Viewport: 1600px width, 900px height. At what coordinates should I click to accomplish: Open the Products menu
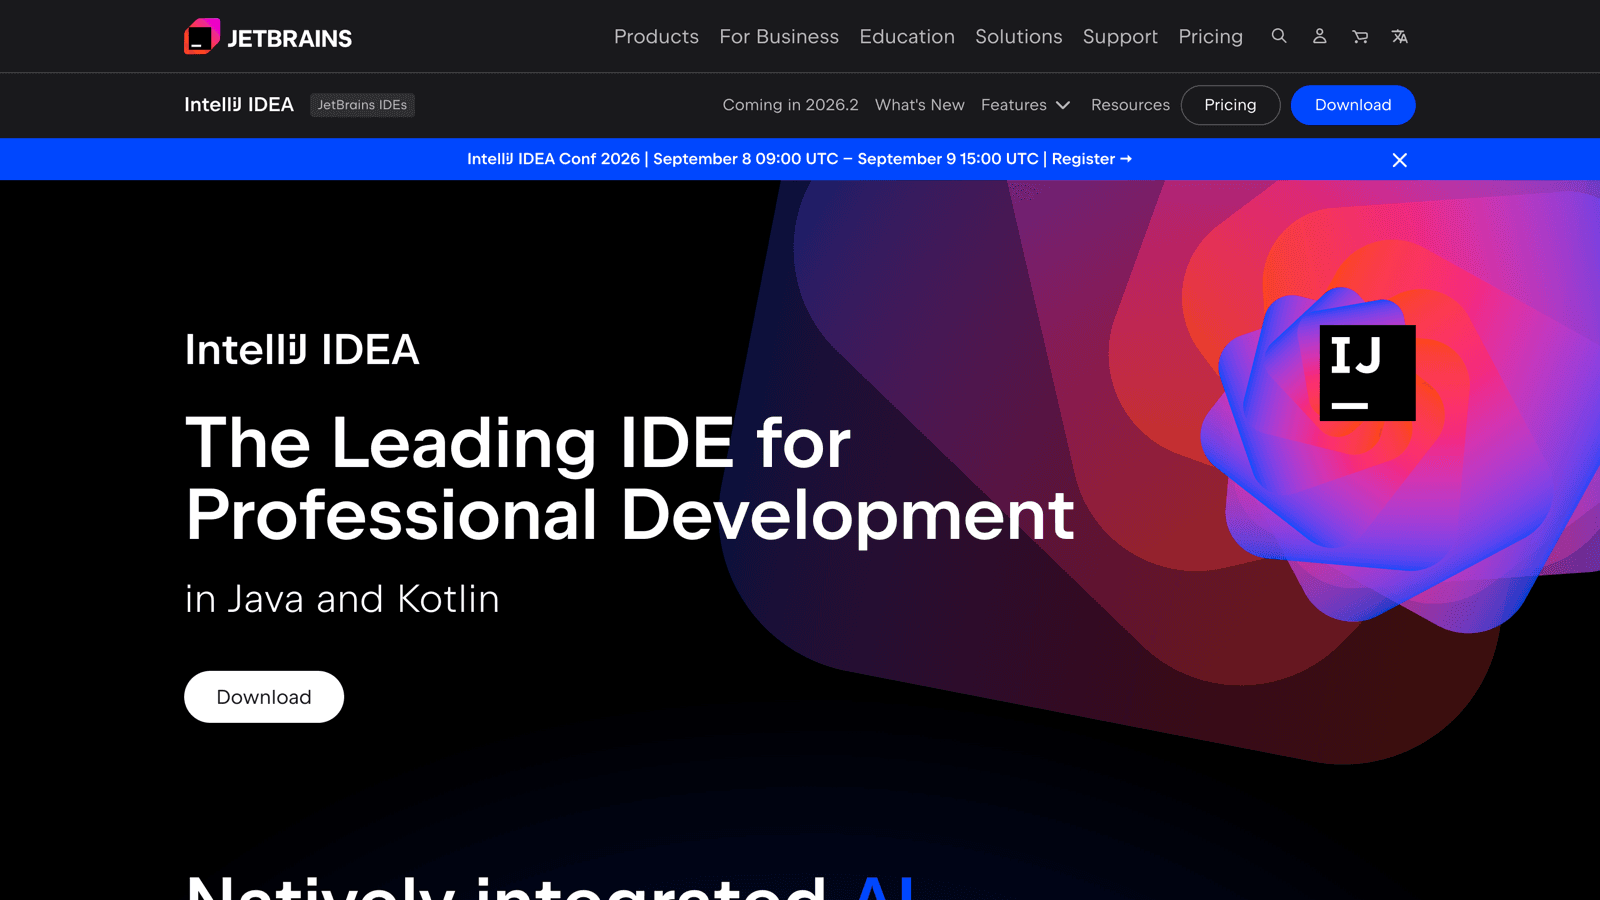click(656, 37)
